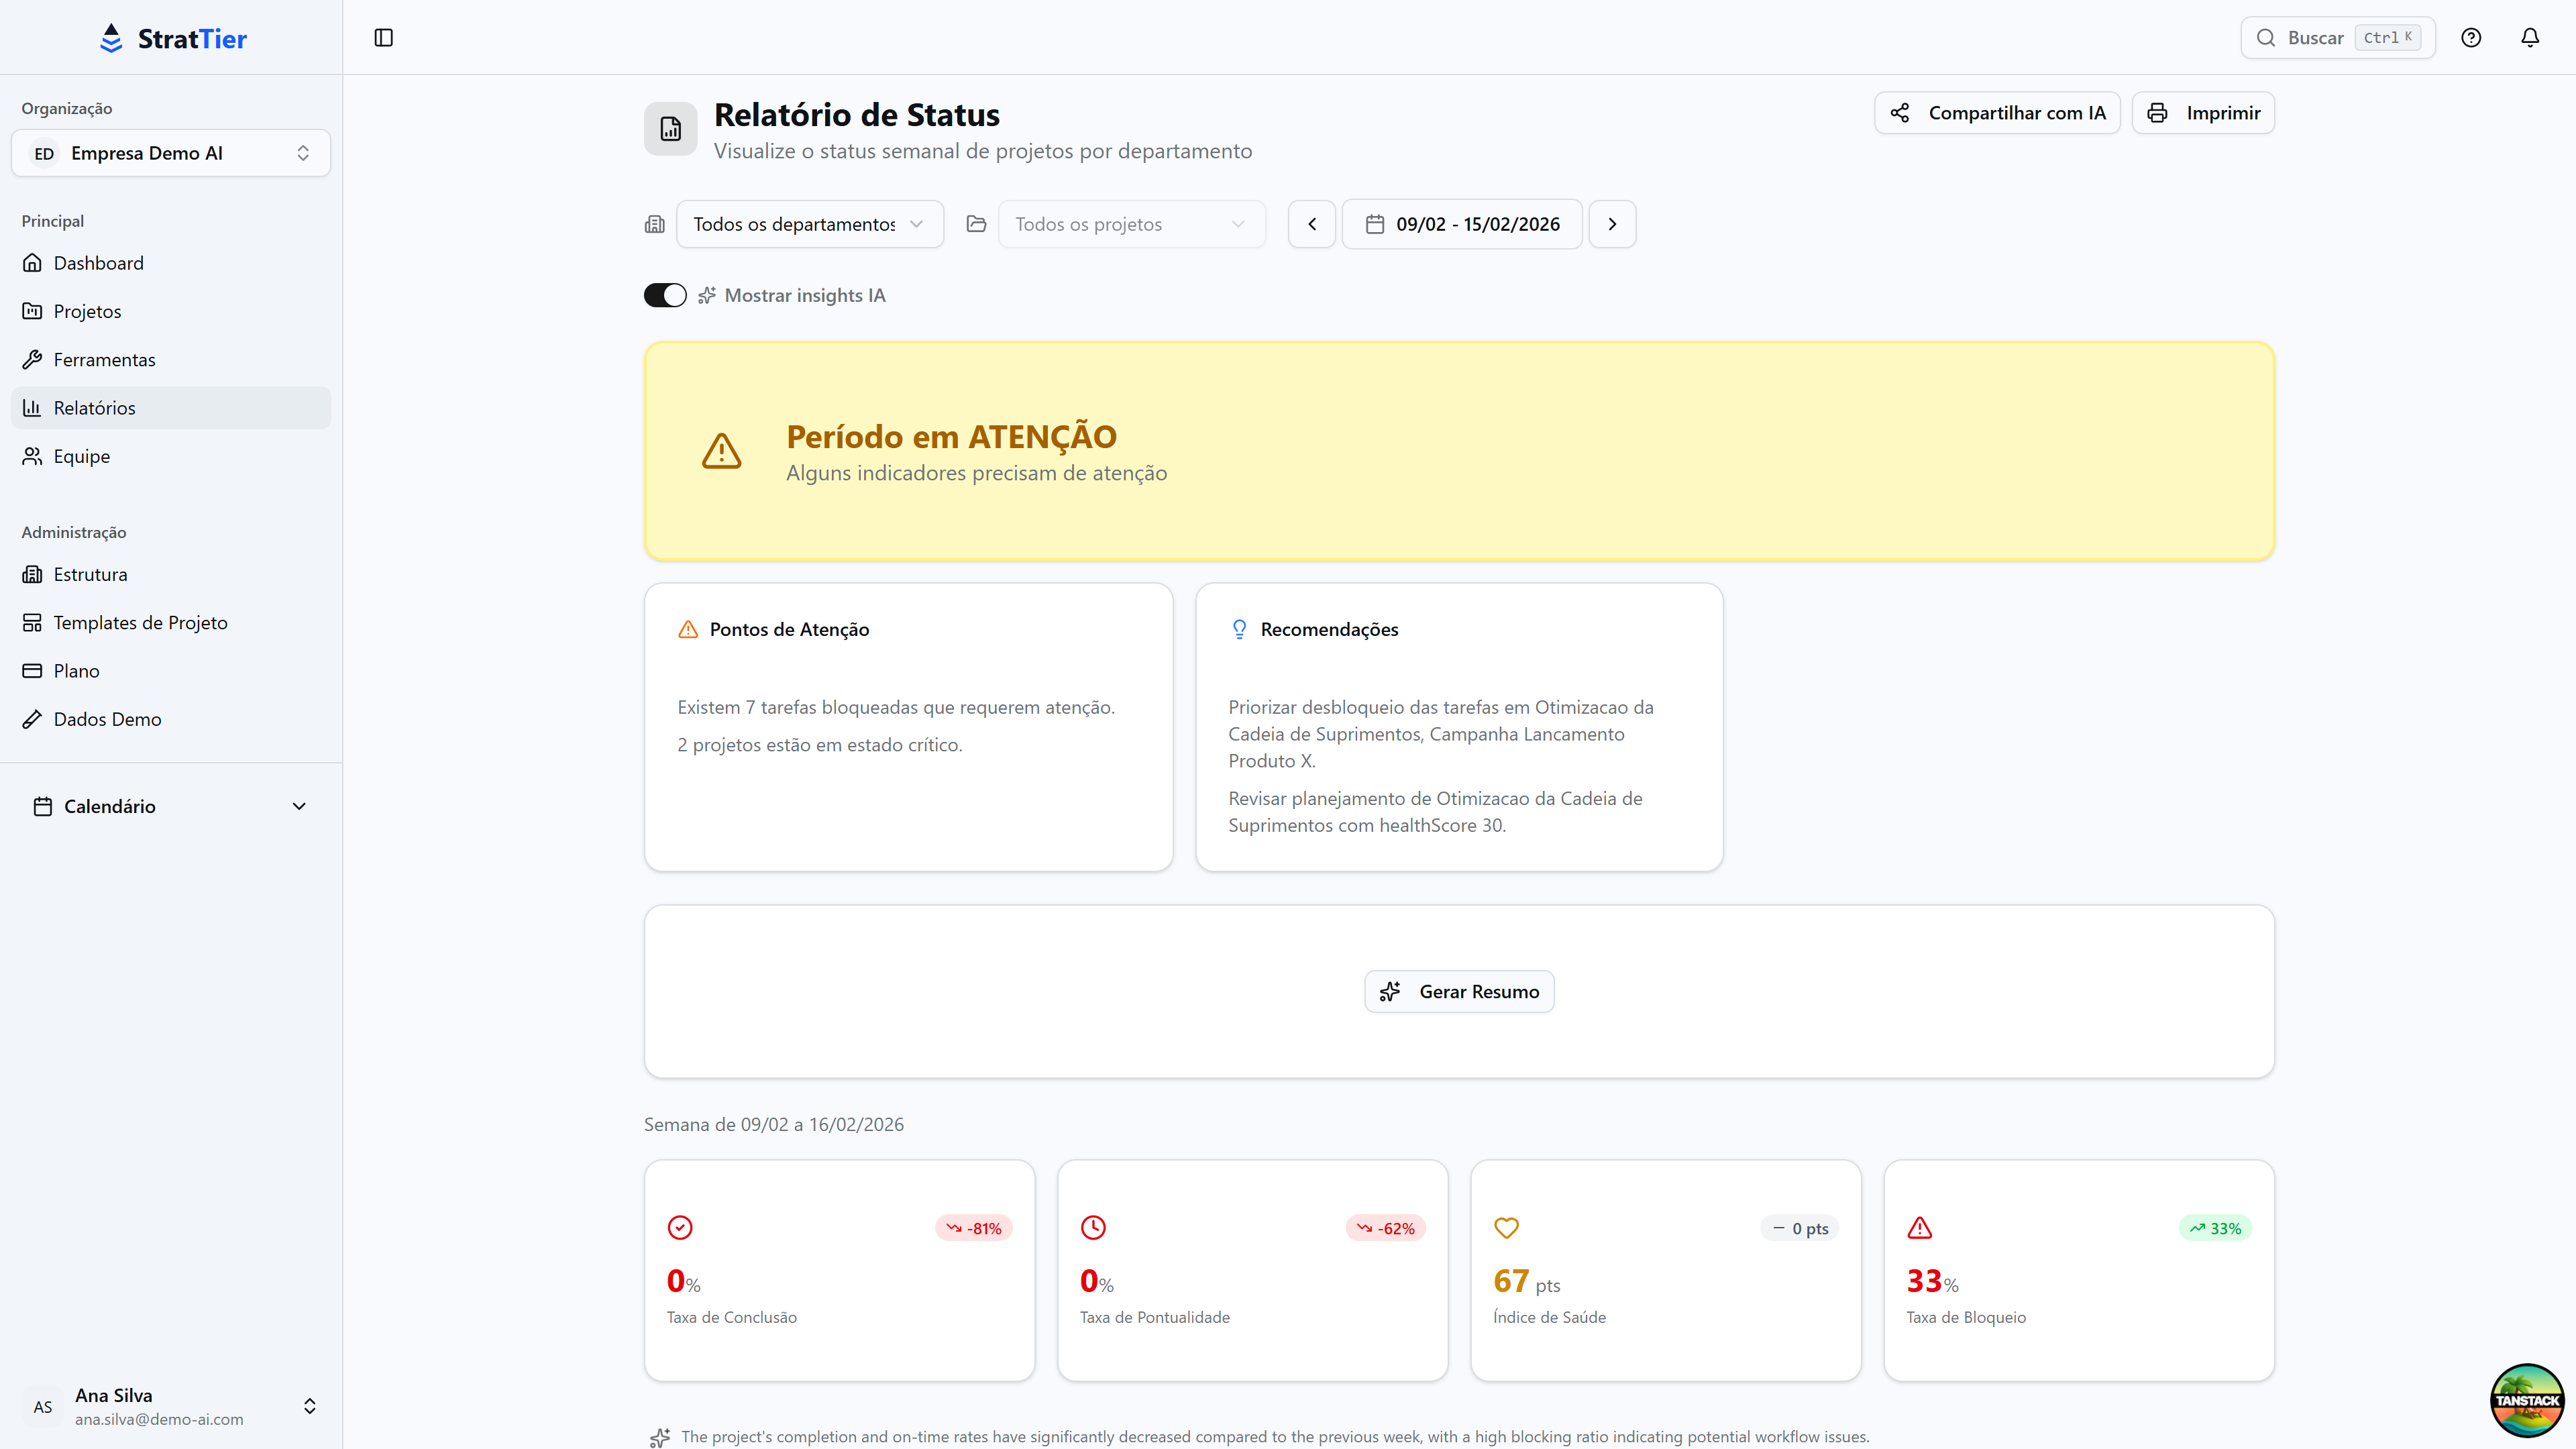The height and width of the screenshot is (1449, 2576).
Task: Click the help question mark icon
Action: (x=2471, y=37)
